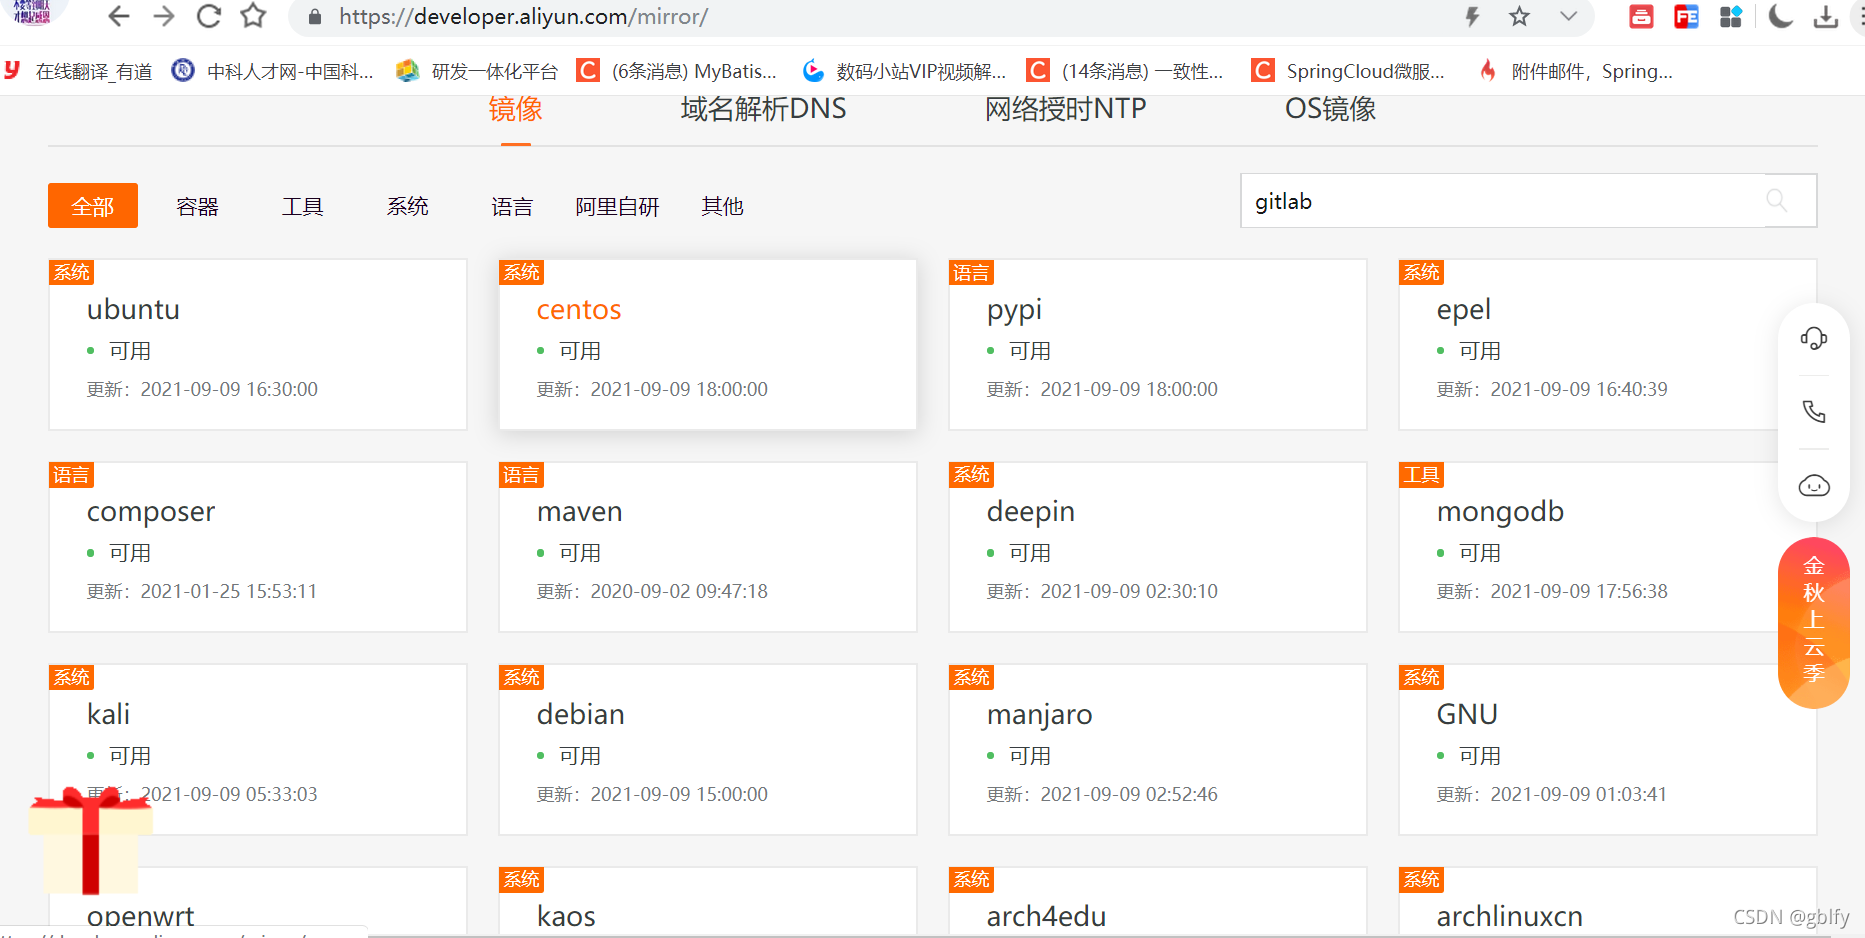Click the phone contact icon in side panel
Viewport: 1865px width, 938px height.
(1813, 411)
